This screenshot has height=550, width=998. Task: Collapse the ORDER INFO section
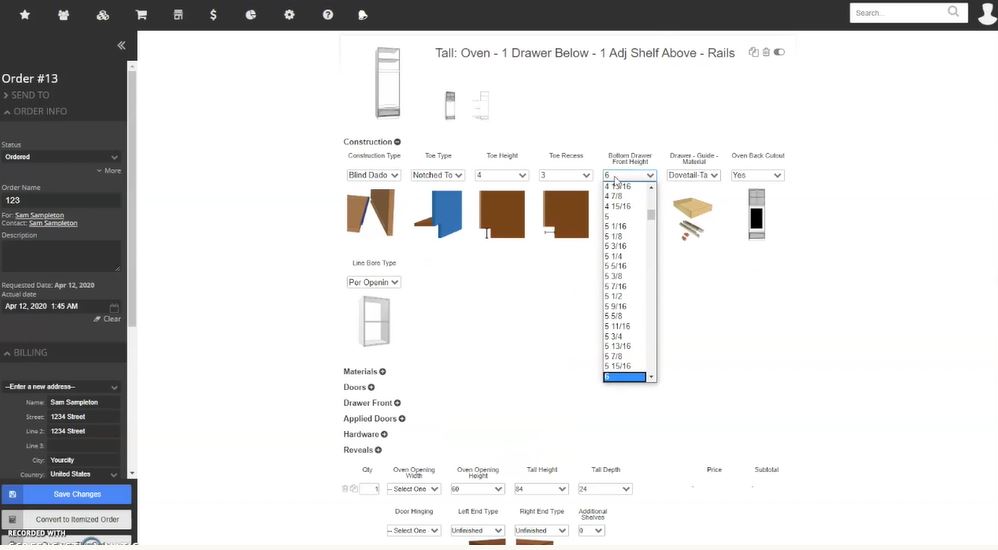click(35, 111)
